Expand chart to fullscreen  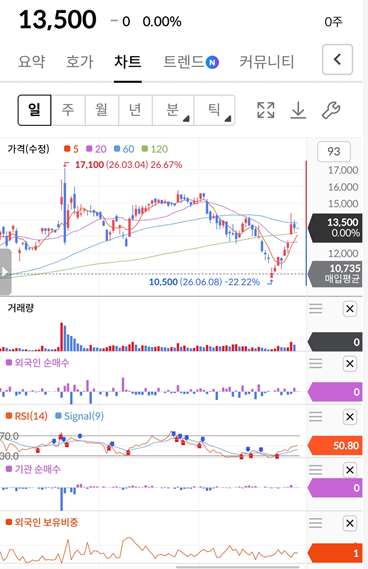[x=266, y=110]
